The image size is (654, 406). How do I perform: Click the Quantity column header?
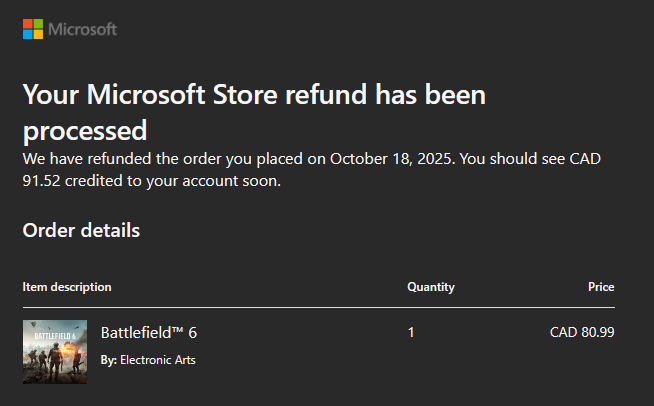(431, 287)
